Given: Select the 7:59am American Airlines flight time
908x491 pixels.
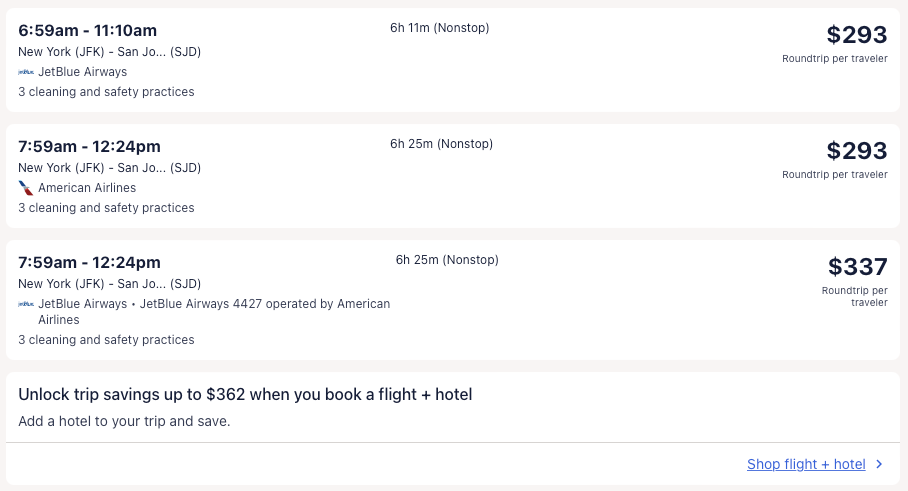Looking at the screenshot, I should pyautogui.click(x=90, y=146).
